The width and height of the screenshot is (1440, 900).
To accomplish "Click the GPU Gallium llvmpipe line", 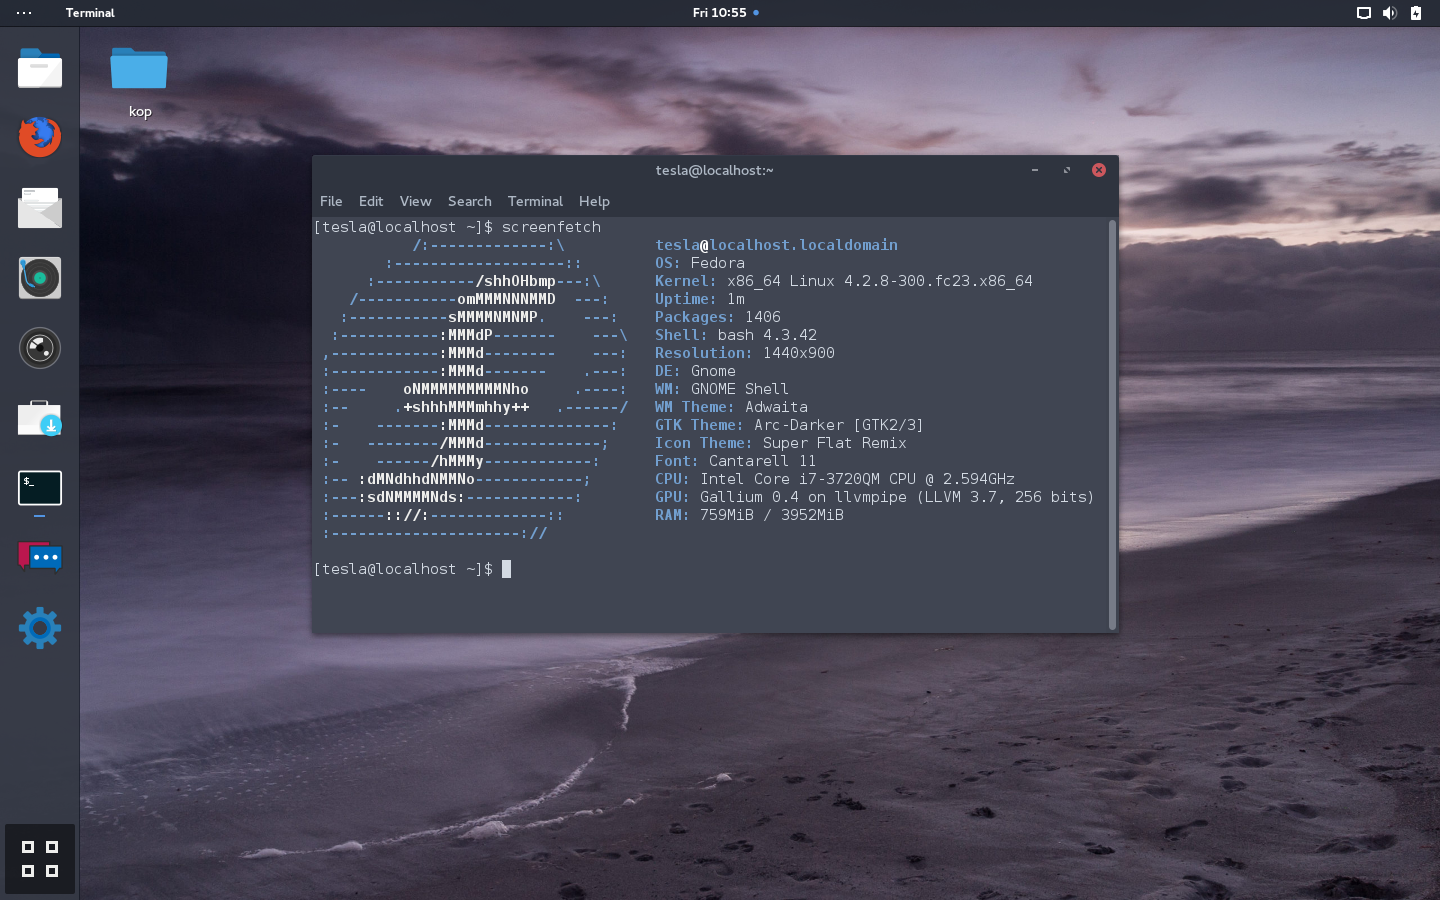I will click(x=875, y=497).
